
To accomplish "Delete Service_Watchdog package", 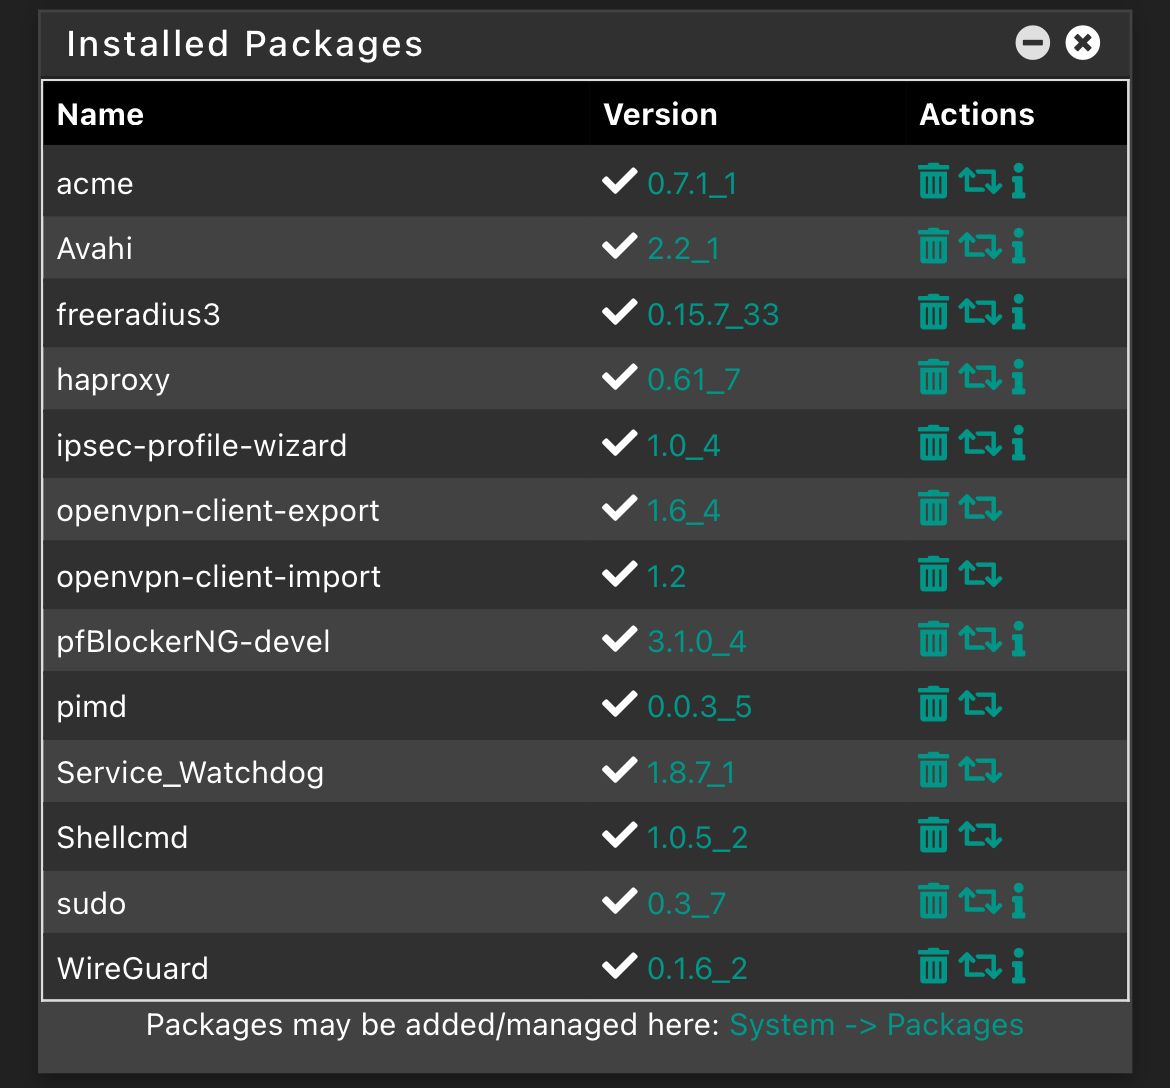I will (x=933, y=770).
